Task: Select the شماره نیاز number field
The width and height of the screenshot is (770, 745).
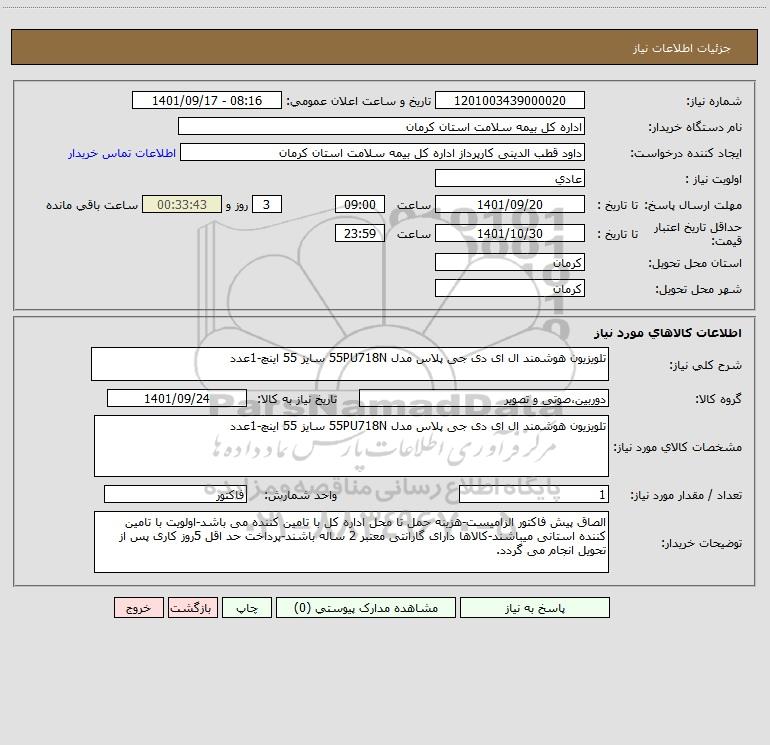Action: coord(510,101)
